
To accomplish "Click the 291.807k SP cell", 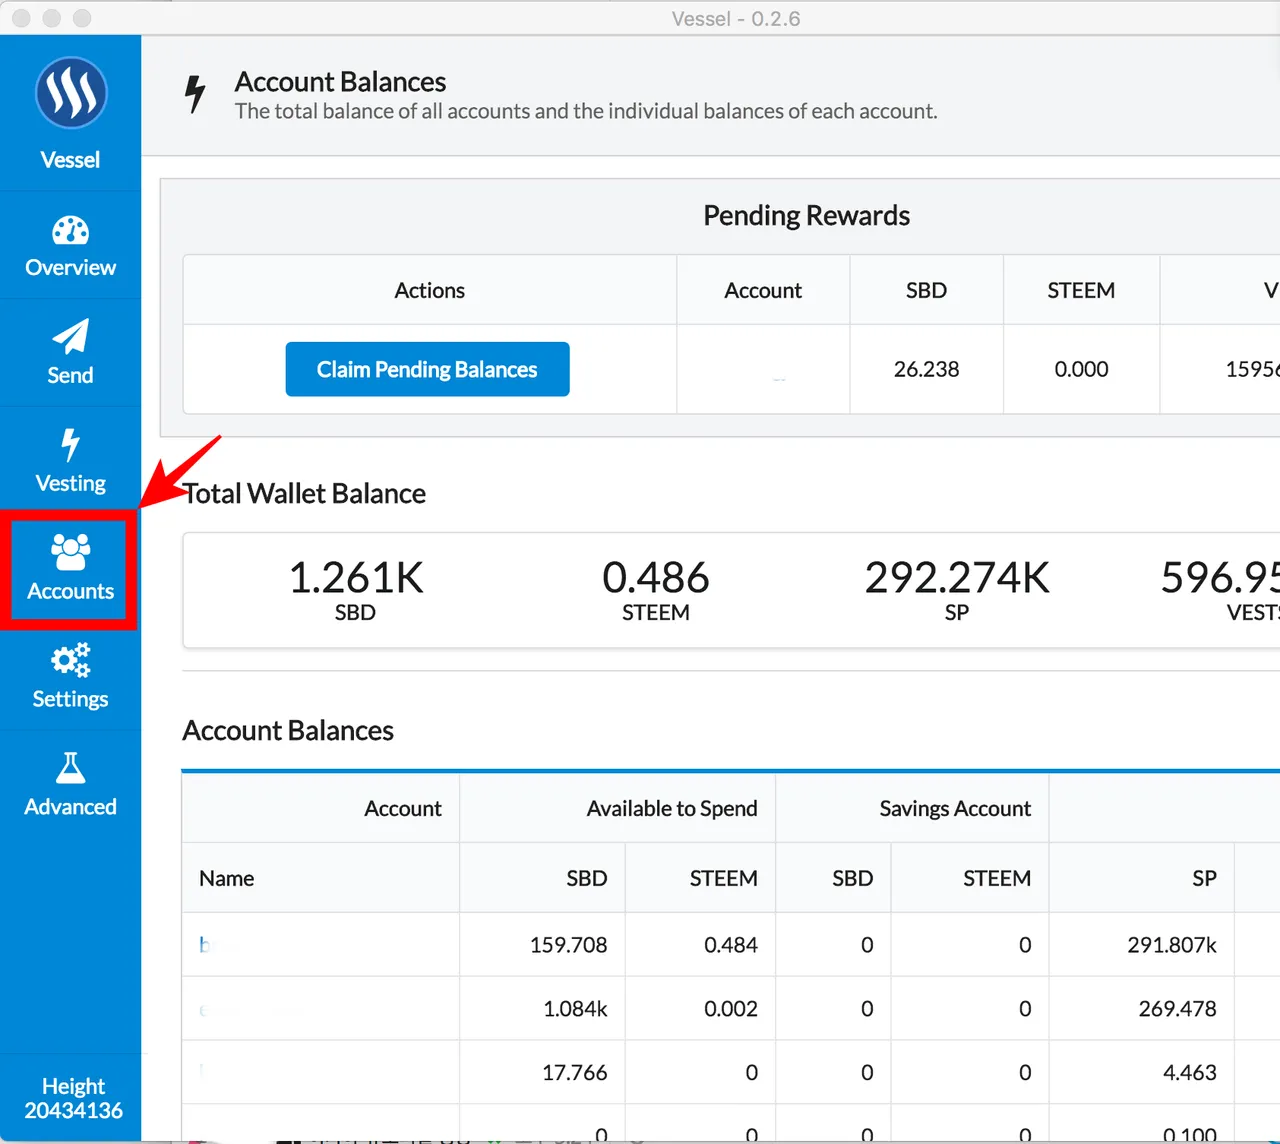I will [x=1172, y=945].
